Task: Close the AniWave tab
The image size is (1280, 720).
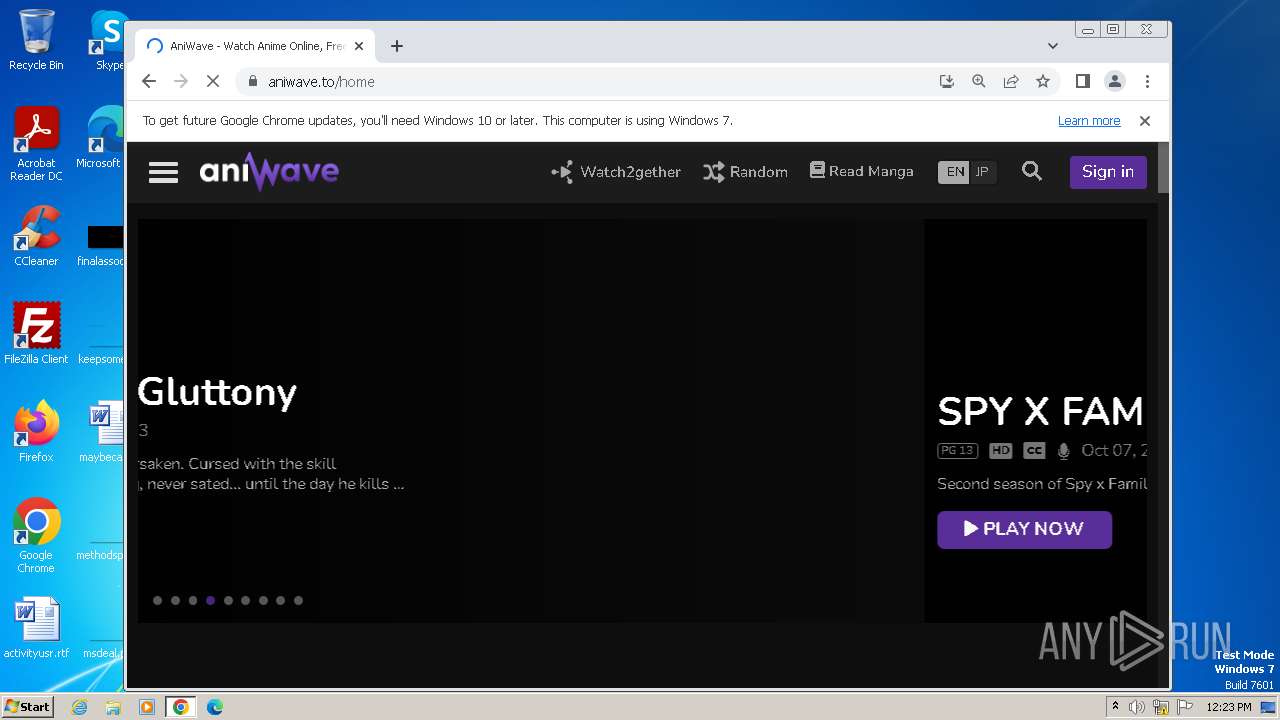Action: pyautogui.click(x=359, y=46)
